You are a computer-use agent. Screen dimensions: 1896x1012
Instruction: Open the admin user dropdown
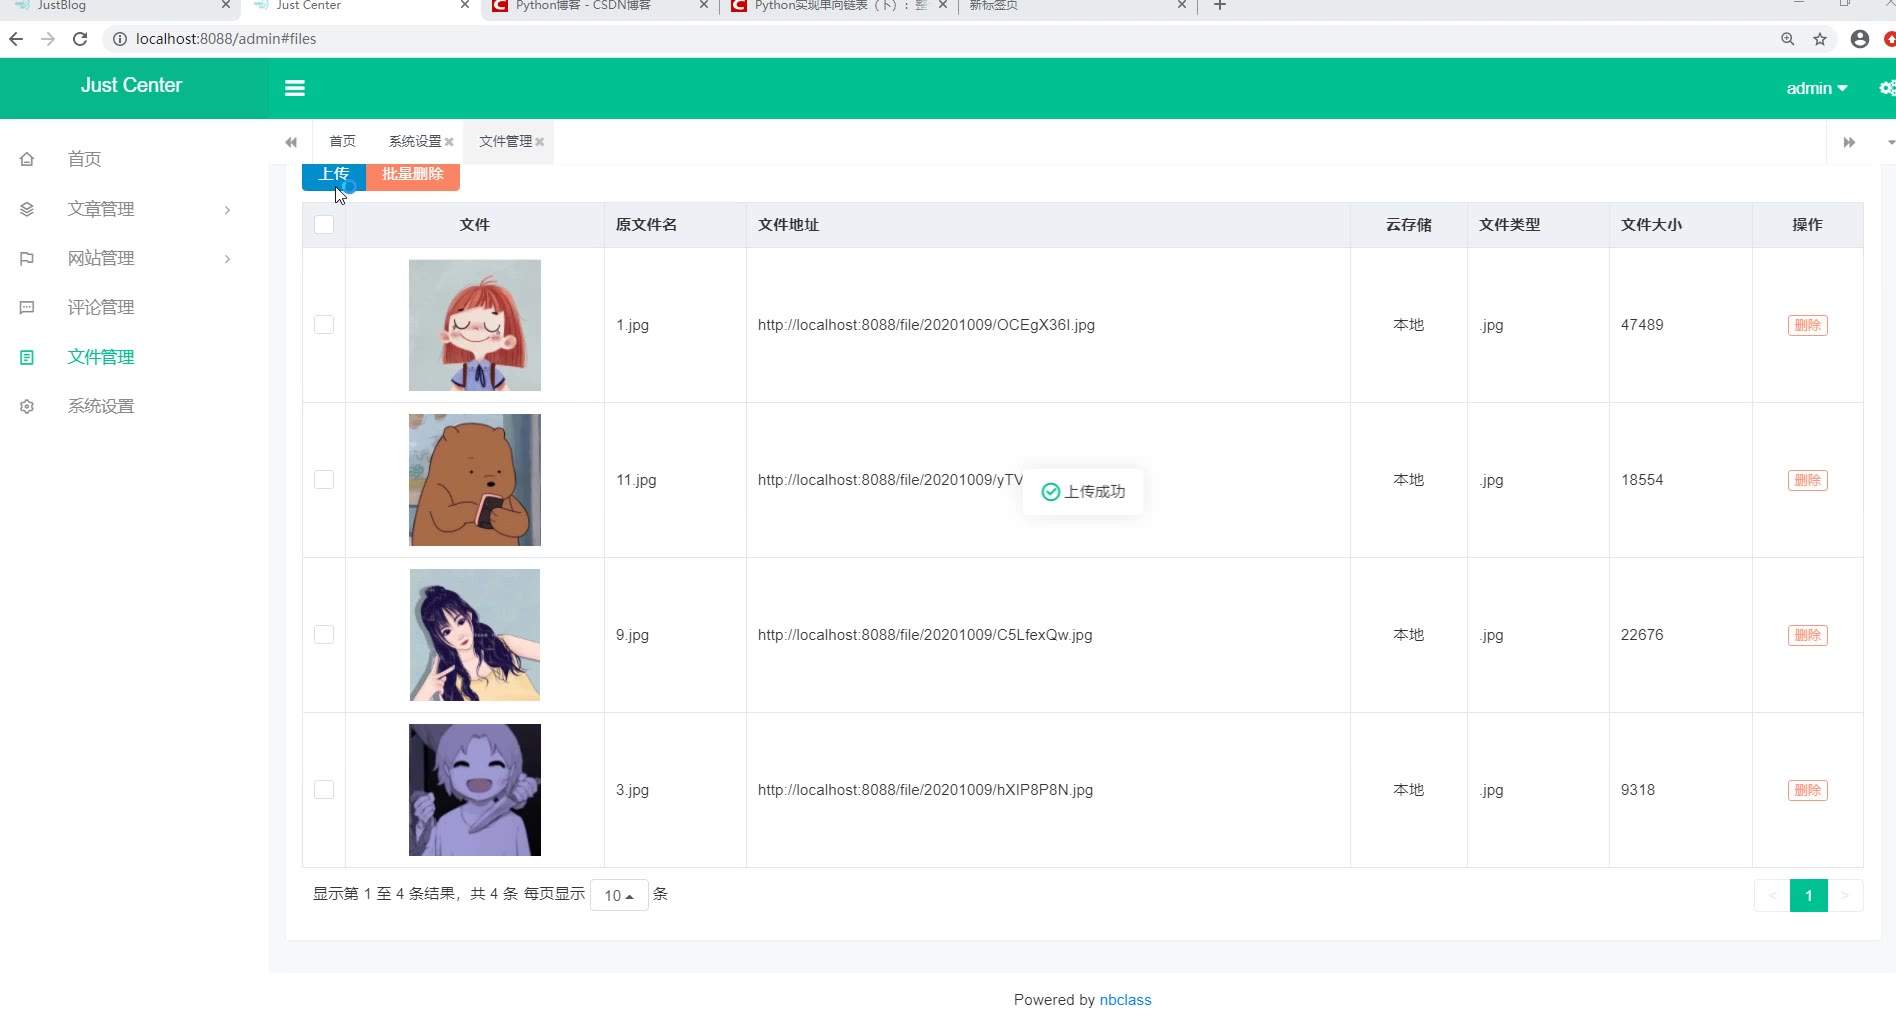coord(1817,88)
